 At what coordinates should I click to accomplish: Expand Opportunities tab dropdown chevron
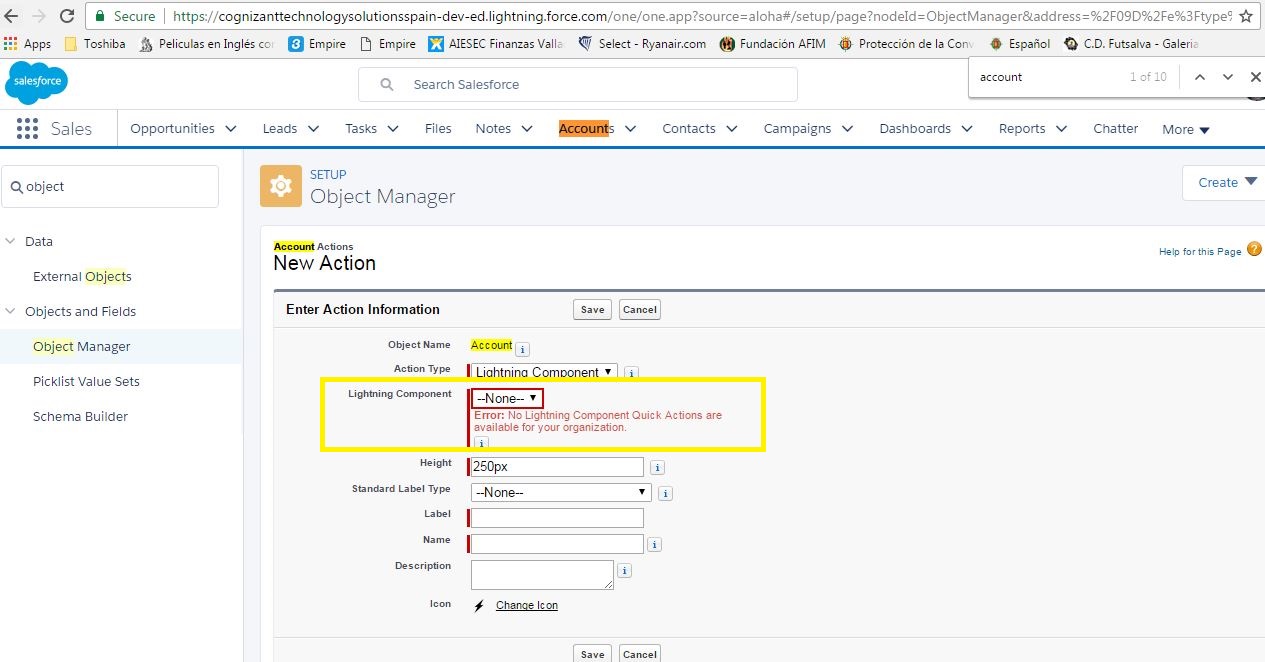coord(231,129)
